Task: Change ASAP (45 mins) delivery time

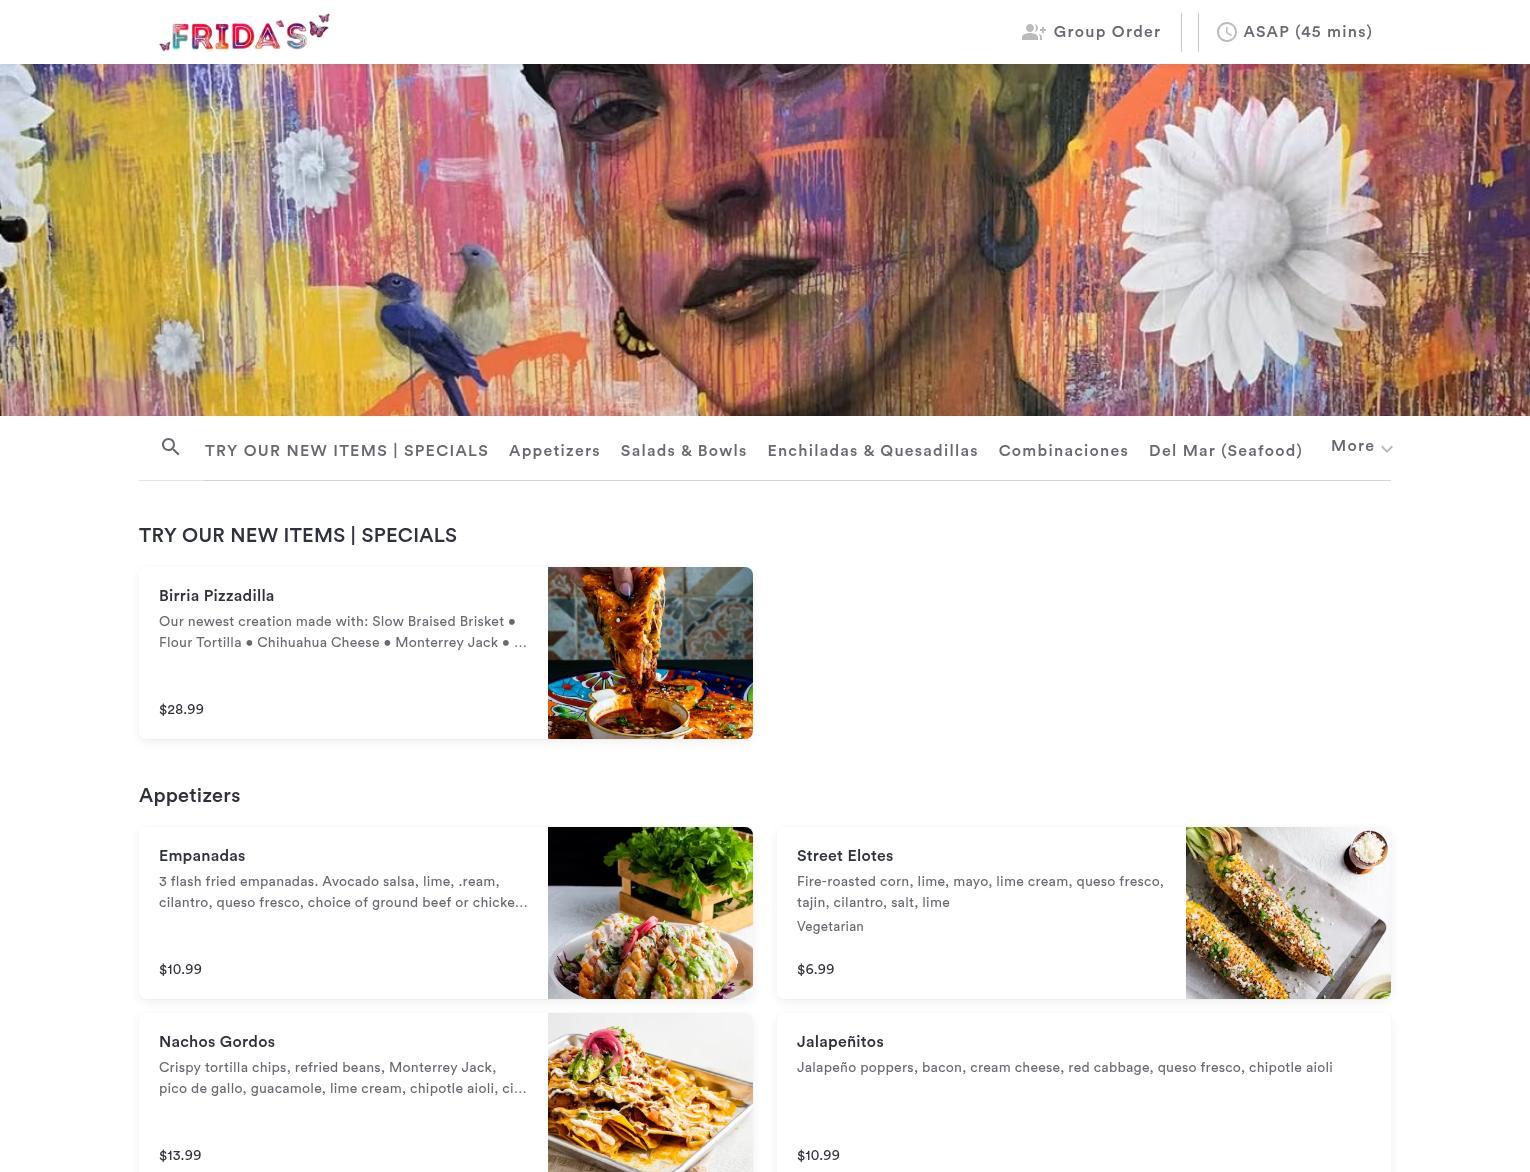Action: tap(1294, 32)
